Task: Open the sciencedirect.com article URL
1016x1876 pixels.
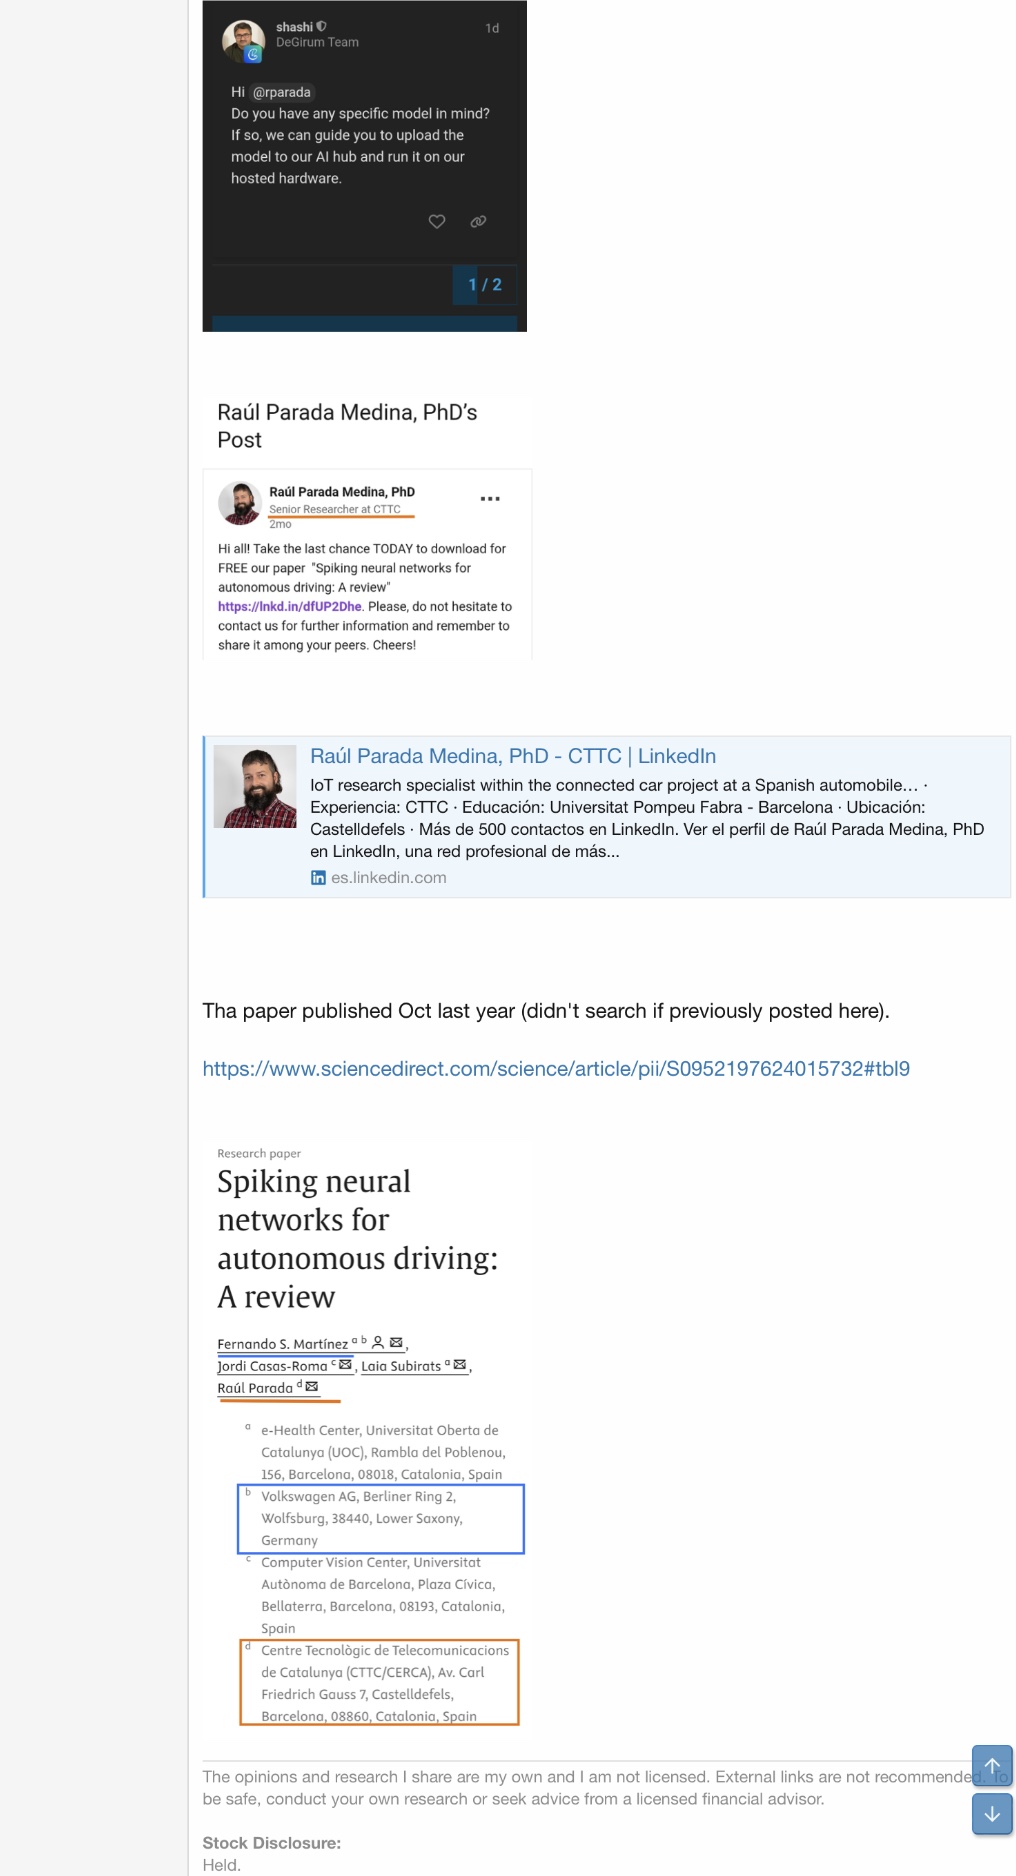Action: point(556,1068)
